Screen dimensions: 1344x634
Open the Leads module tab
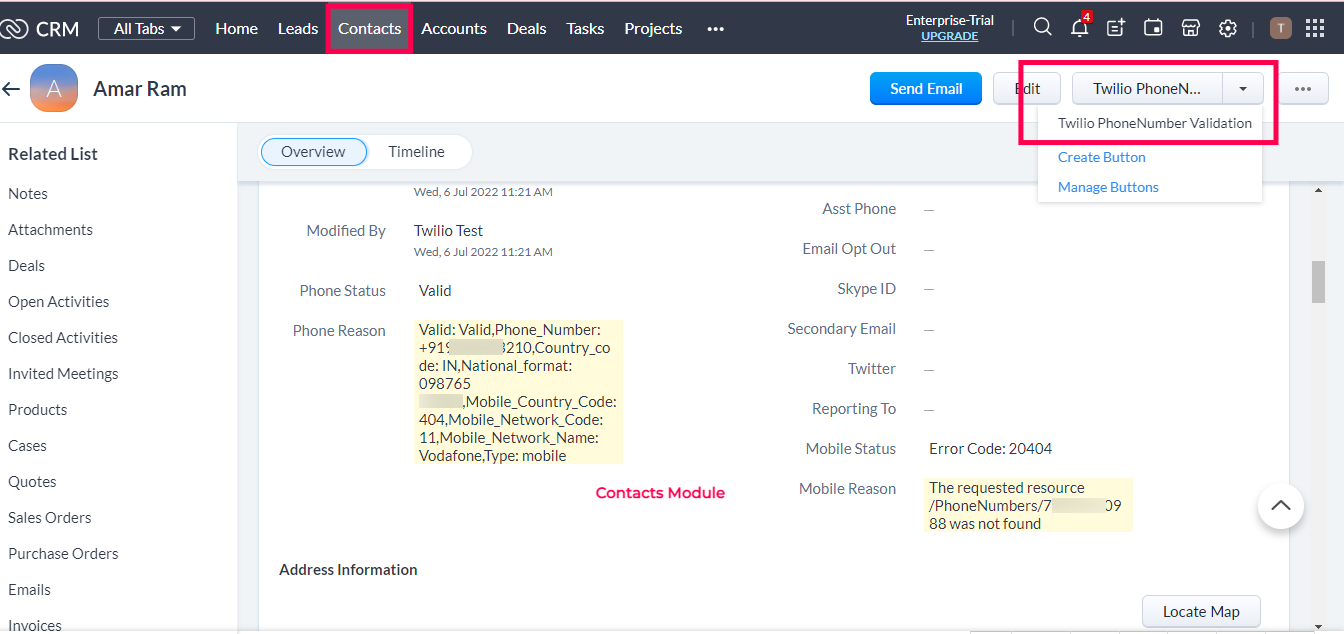point(297,29)
